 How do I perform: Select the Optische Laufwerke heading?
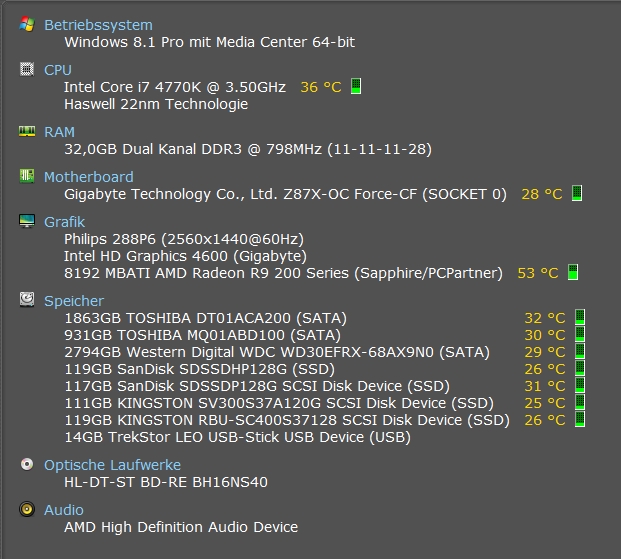coord(112,465)
